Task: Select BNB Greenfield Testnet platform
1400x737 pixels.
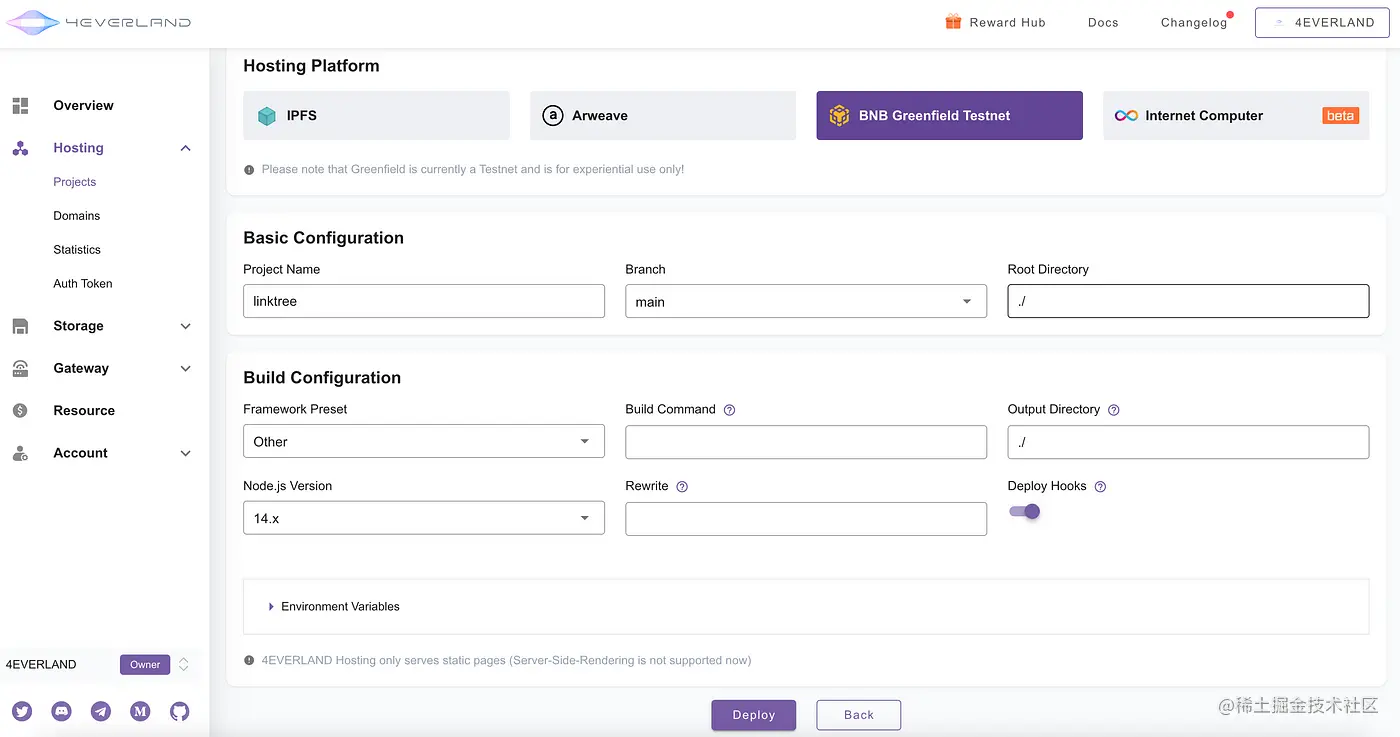Action: click(950, 115)
